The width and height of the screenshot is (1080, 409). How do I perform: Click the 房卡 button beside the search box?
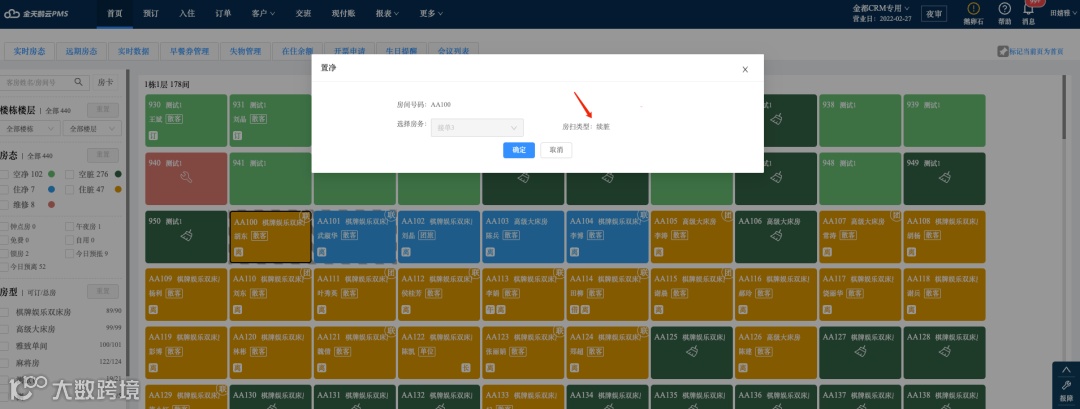105,82
